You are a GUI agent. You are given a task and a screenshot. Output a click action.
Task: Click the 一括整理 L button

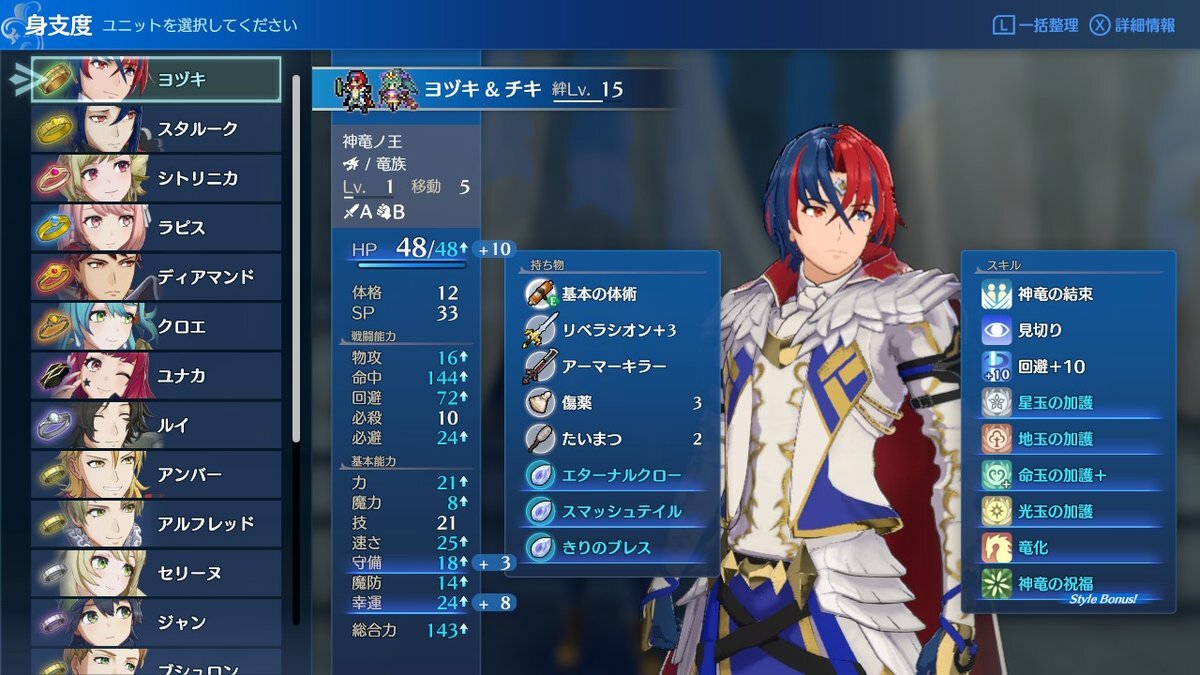pyautogui.click(x=1035, y=25)
